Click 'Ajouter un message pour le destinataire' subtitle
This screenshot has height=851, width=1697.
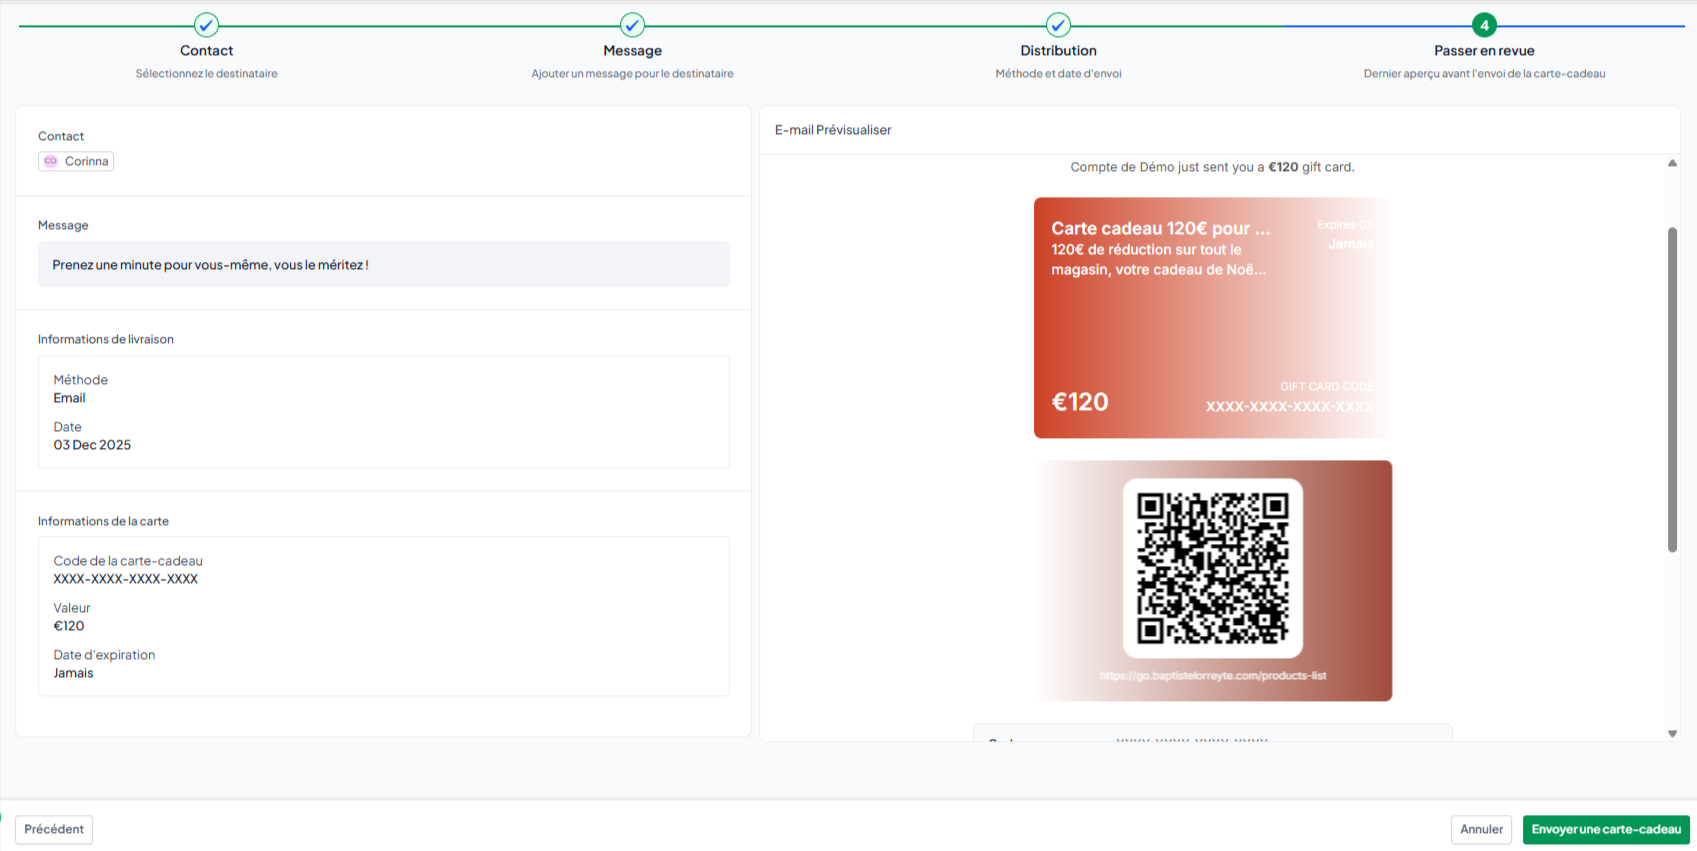(x=632, y=74)
